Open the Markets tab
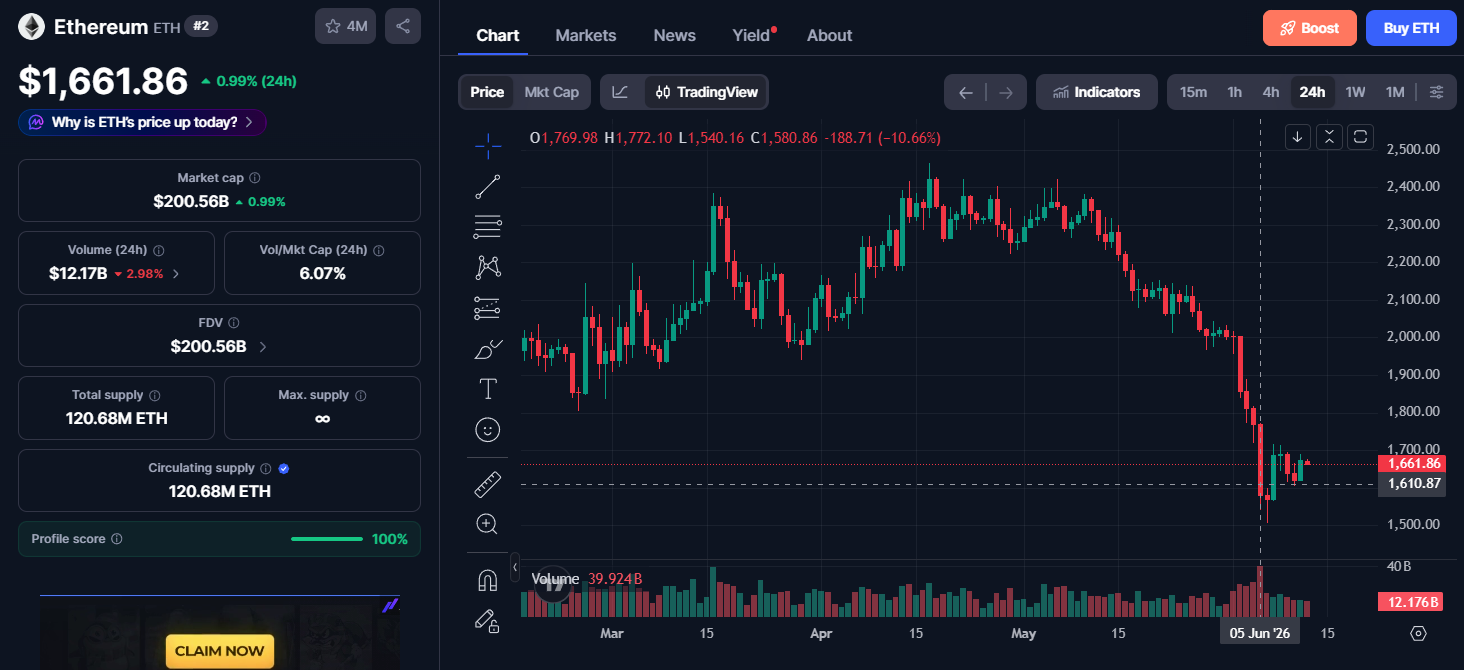 click(586, 35)
